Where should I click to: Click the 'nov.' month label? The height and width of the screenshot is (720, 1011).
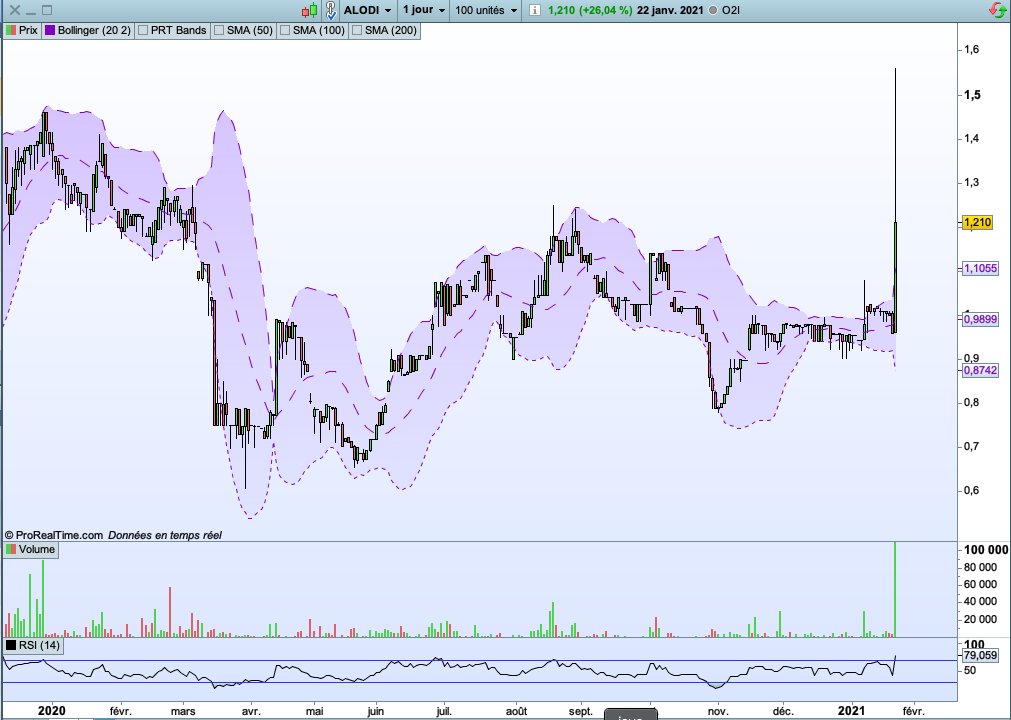(718, 712)
